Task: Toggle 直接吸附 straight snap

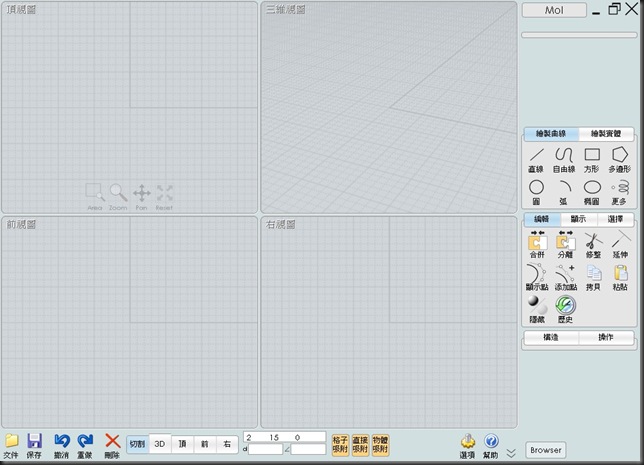Action: (x=360, y=445)
